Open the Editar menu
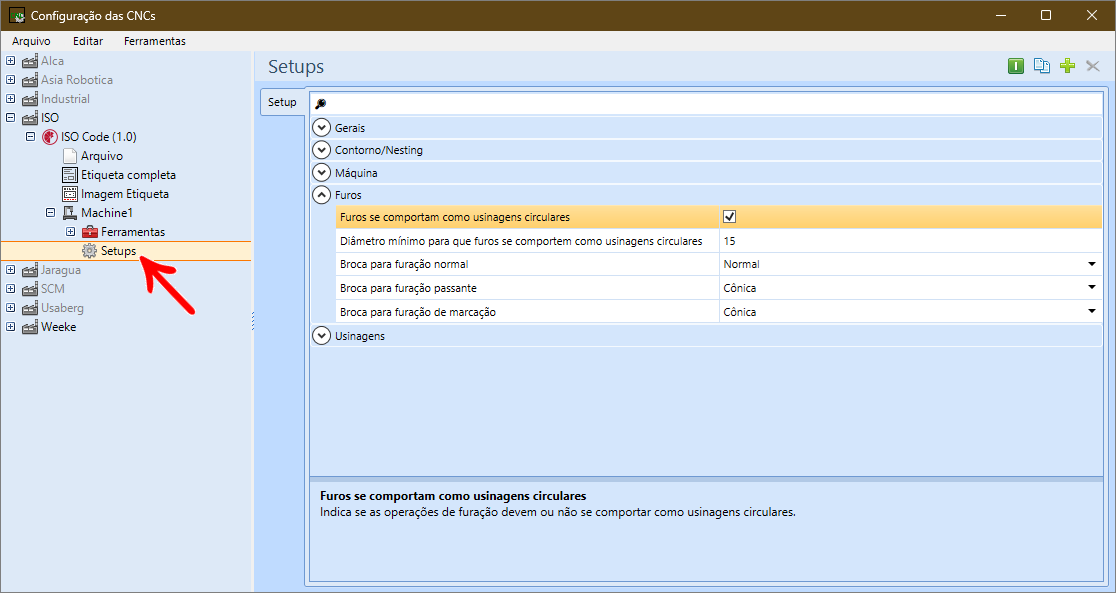The image size is (1116, 593). (88, 41)
